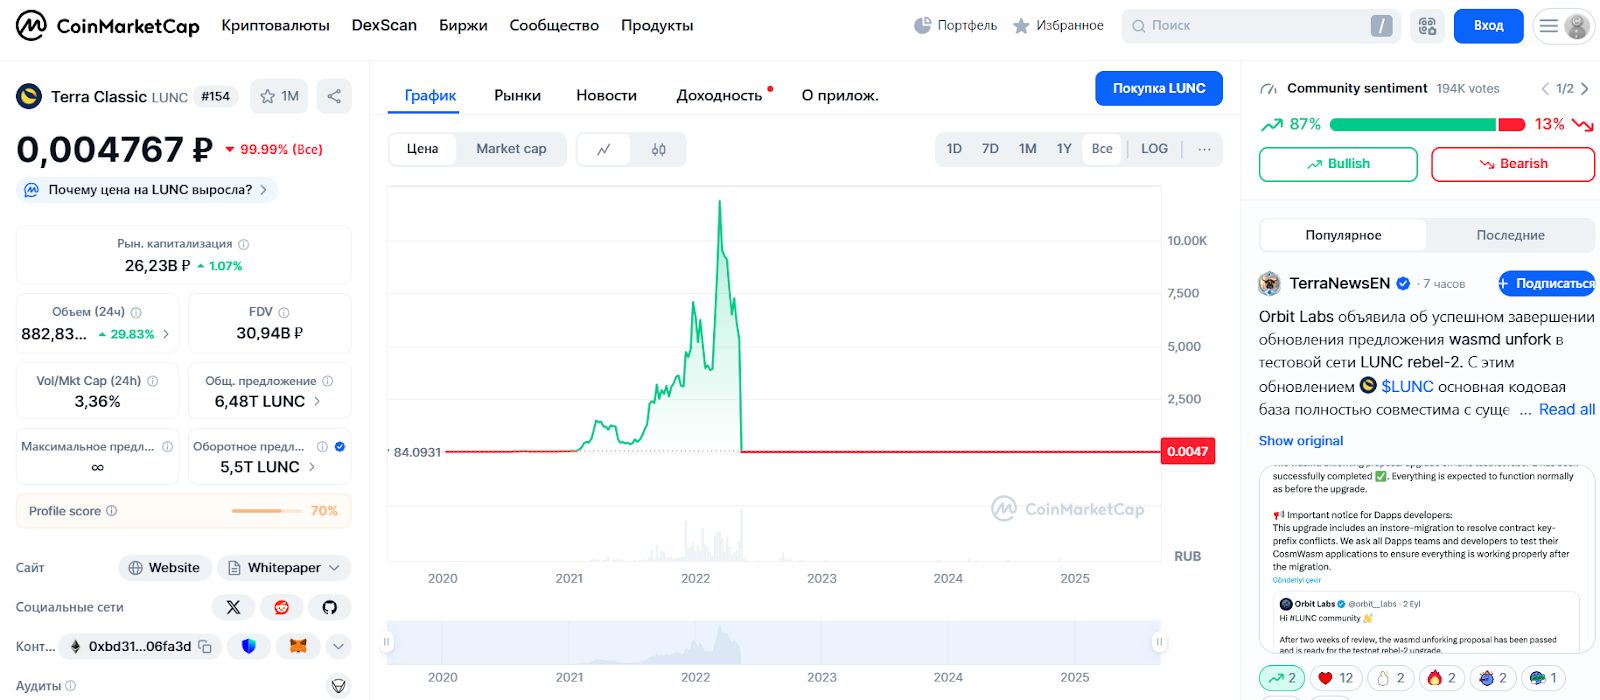Open Terra Classic GitHub repository icon
This screenshot has height=700, width=1600.
329,607
